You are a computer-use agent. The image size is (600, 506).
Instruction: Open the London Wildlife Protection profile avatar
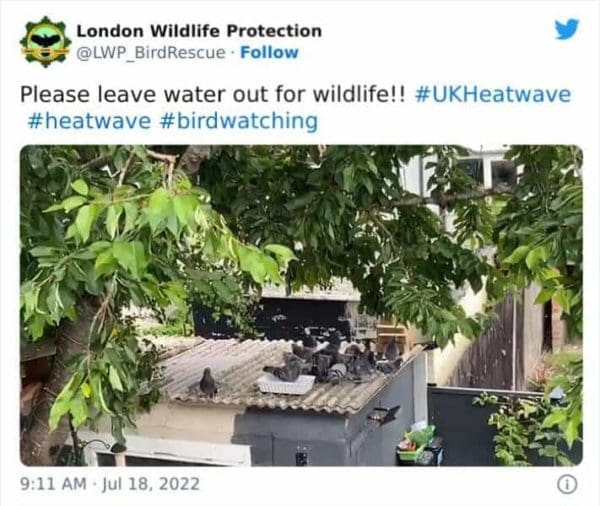46,42
